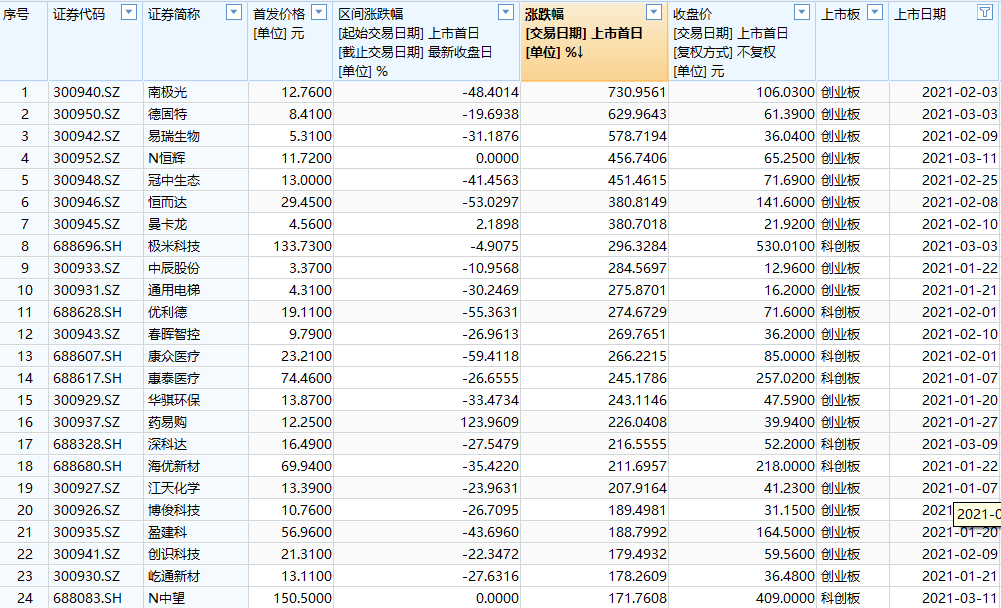
Task: Select stock name 惠泰医疗
Action: [174, 378]
